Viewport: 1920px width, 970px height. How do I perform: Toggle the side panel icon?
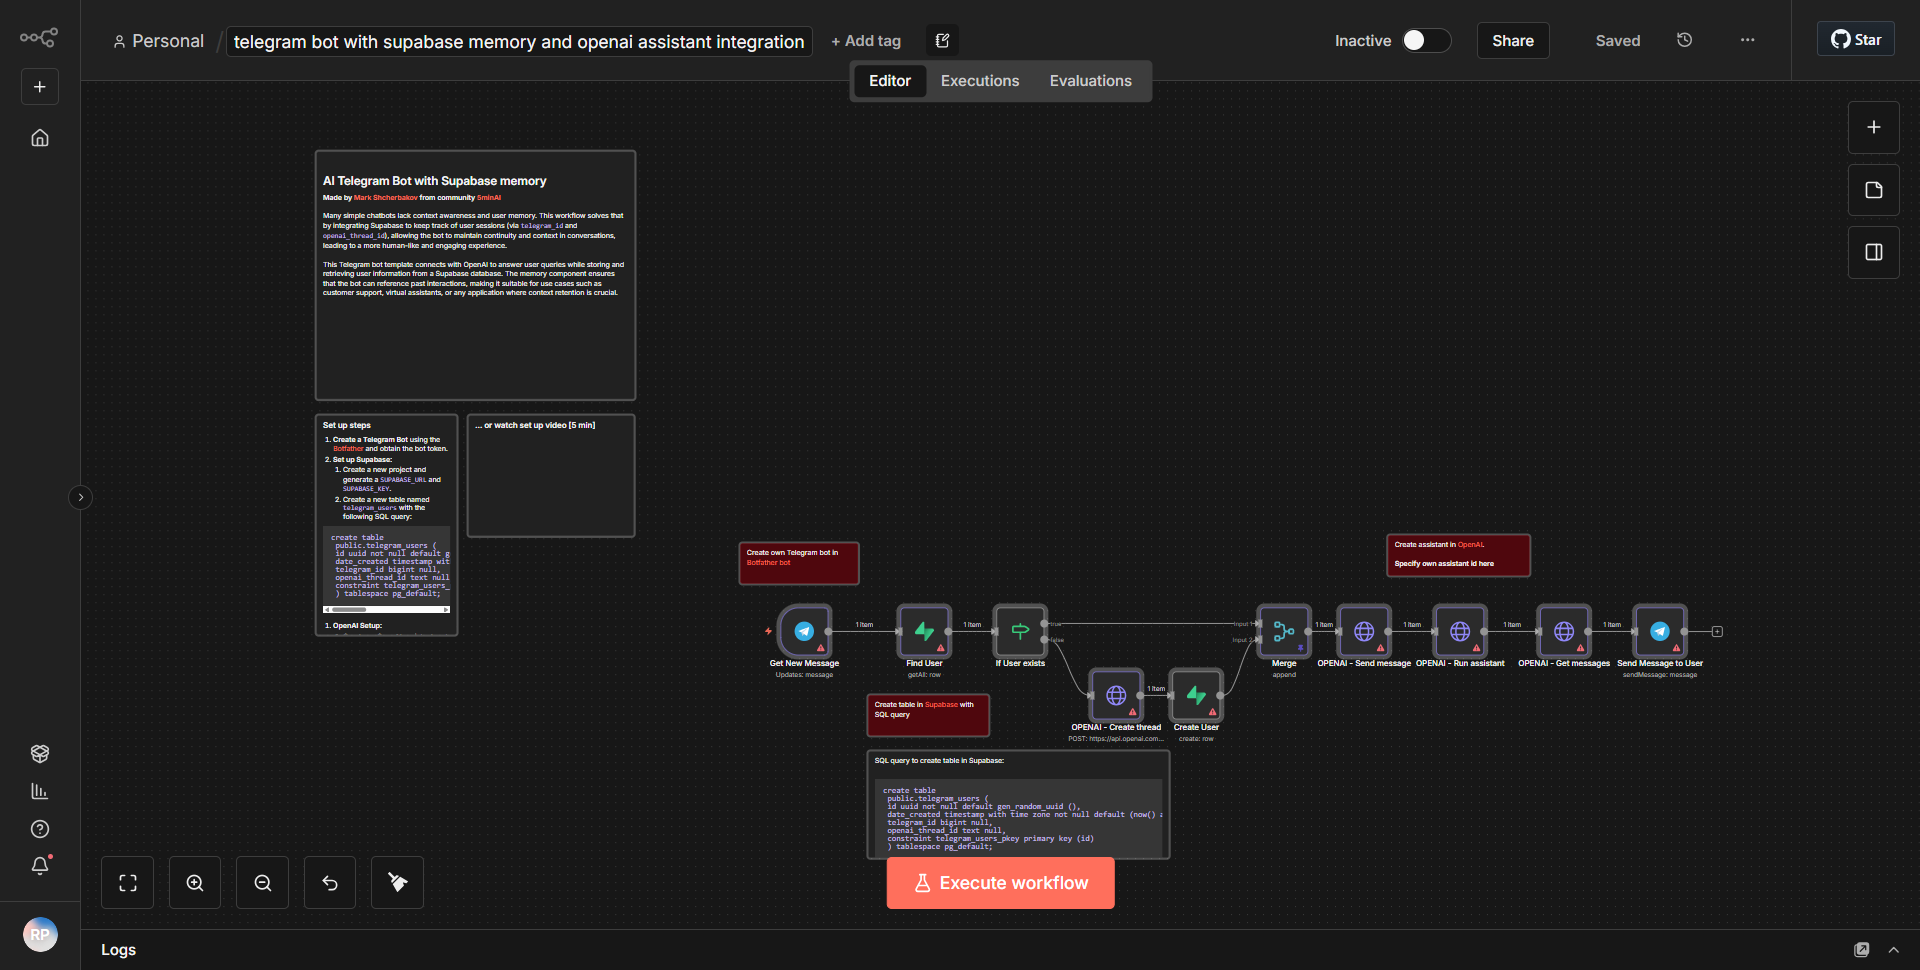[x=1874, y=252]
